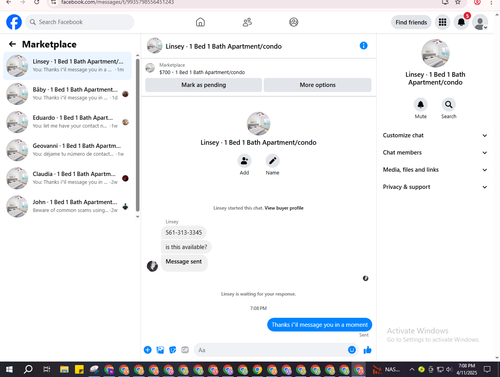Open Task View on the taskbar
Image resolution: width=500 pixels, height=377 pixels.
[47, 369]
